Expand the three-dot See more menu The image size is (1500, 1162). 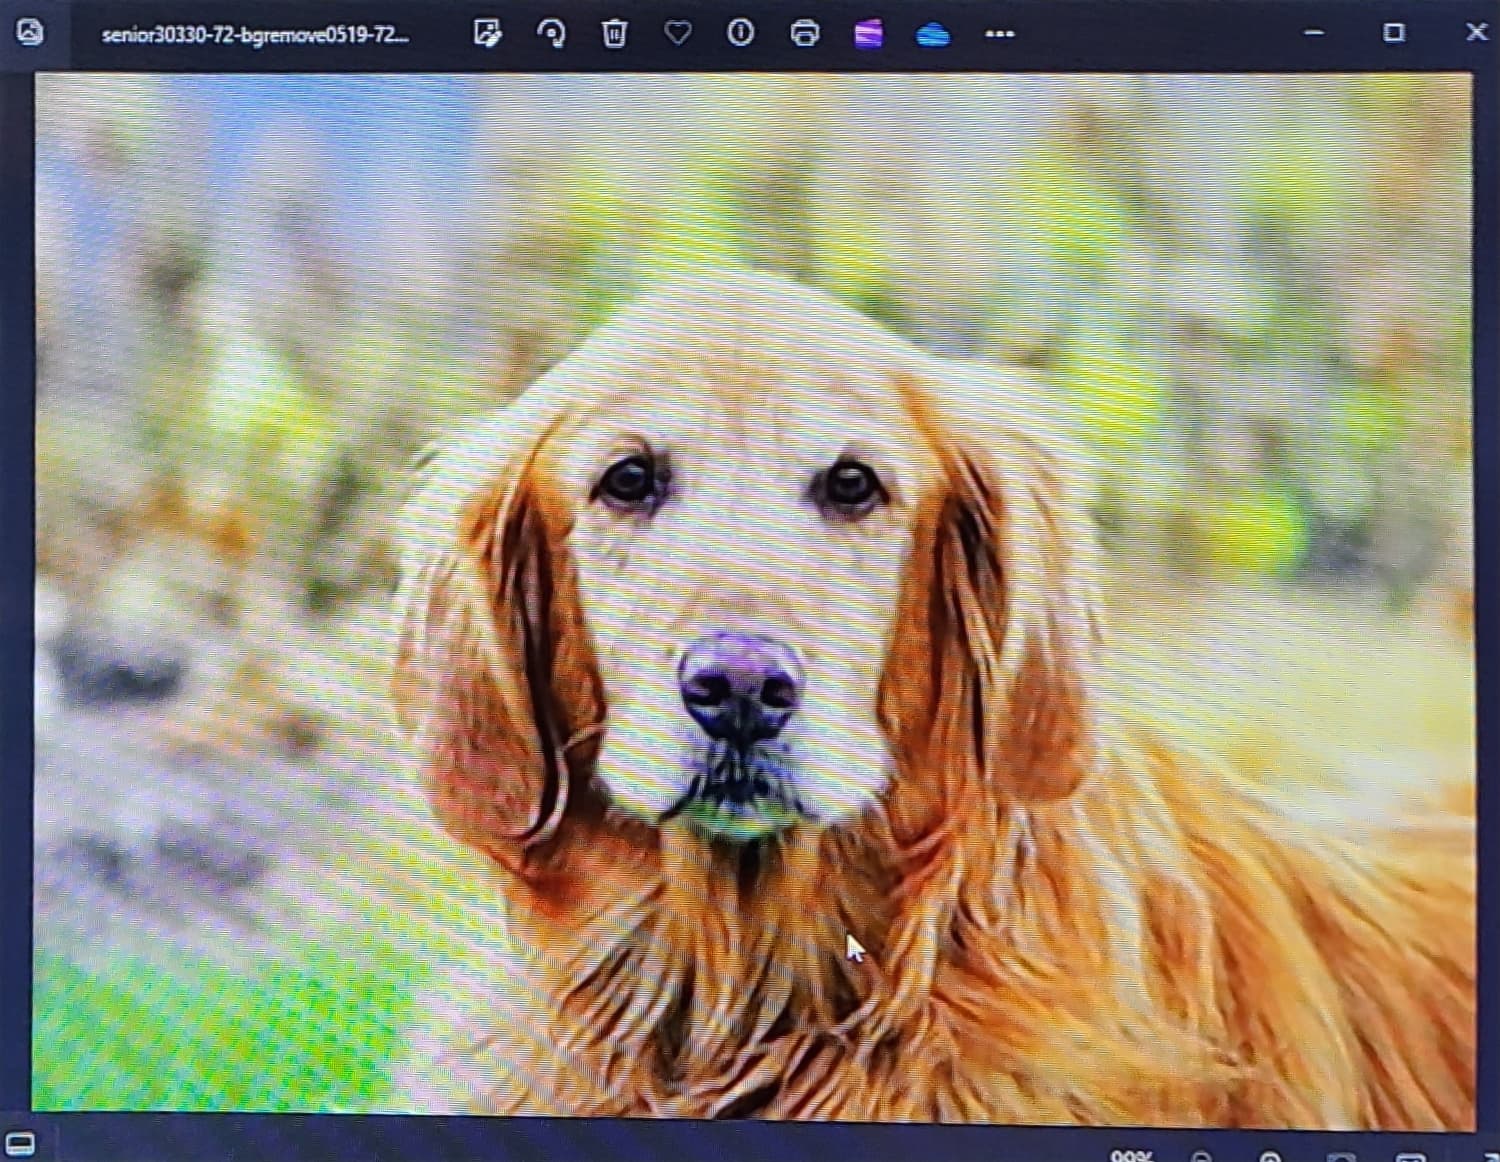pyautogui.click(x=999, y=34)
